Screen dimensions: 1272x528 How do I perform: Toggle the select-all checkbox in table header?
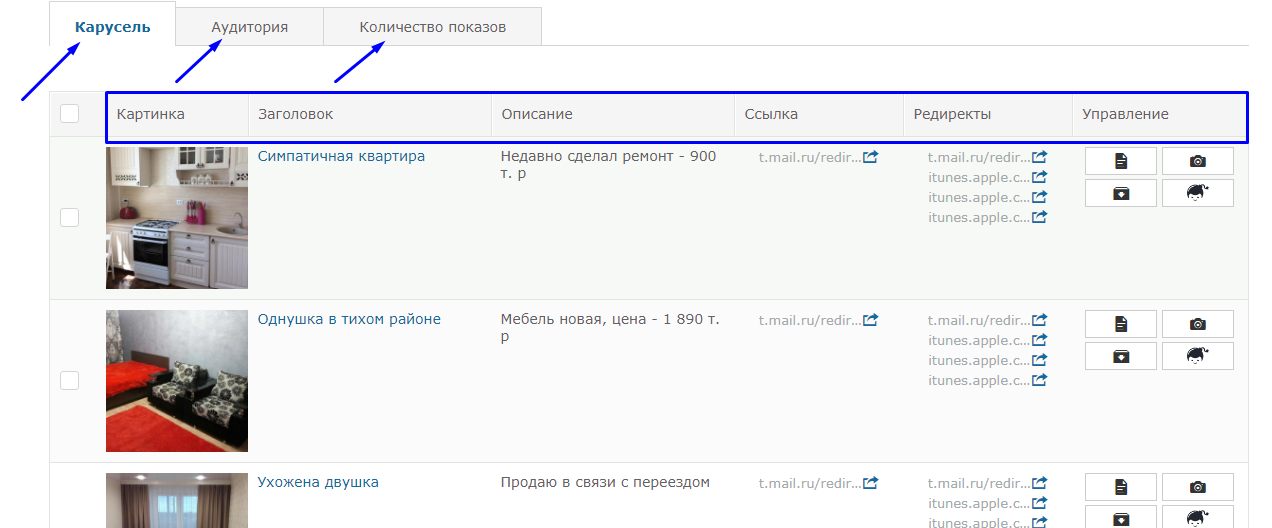click(69, 114)
